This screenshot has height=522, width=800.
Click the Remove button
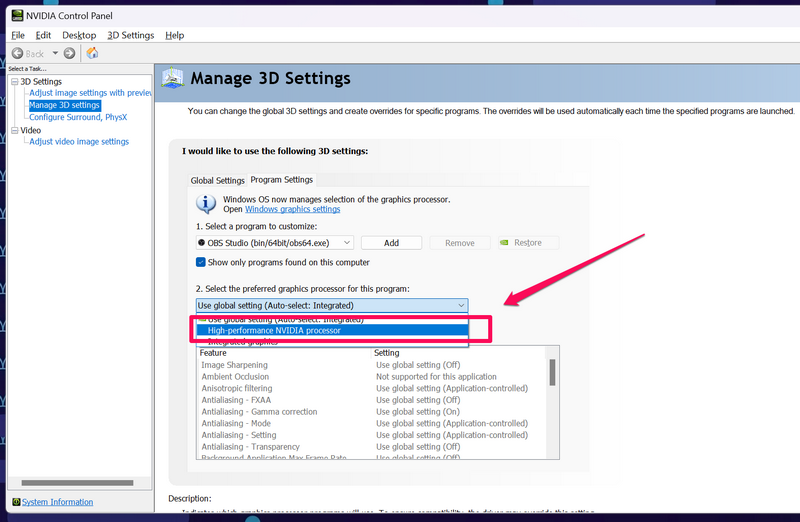point(460,243)
